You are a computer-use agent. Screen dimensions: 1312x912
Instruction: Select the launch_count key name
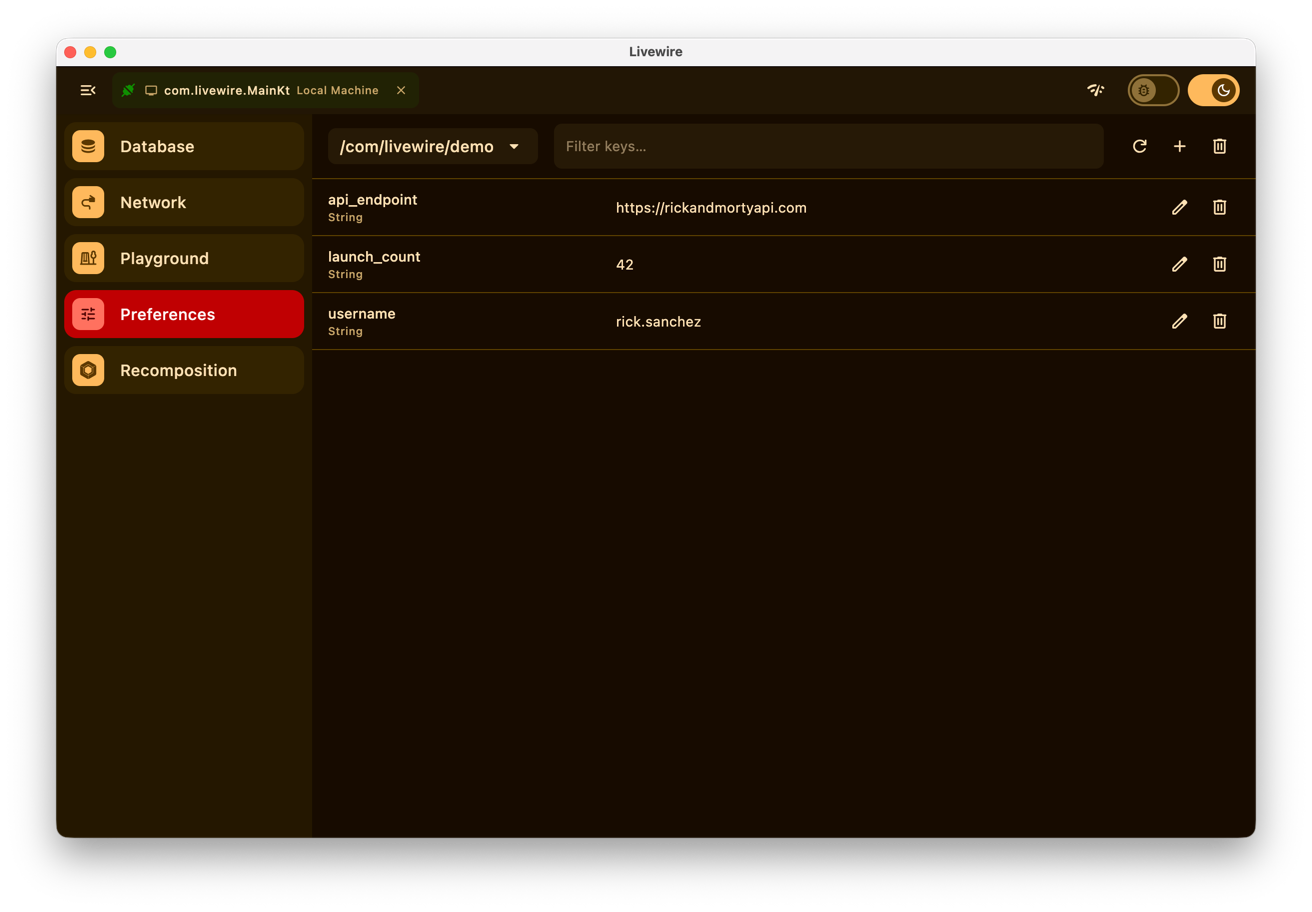tap(374, 257)
